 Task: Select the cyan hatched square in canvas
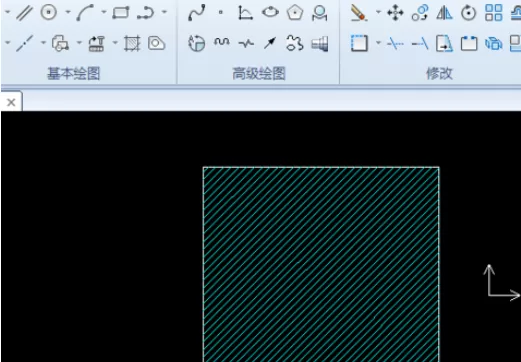321,264
